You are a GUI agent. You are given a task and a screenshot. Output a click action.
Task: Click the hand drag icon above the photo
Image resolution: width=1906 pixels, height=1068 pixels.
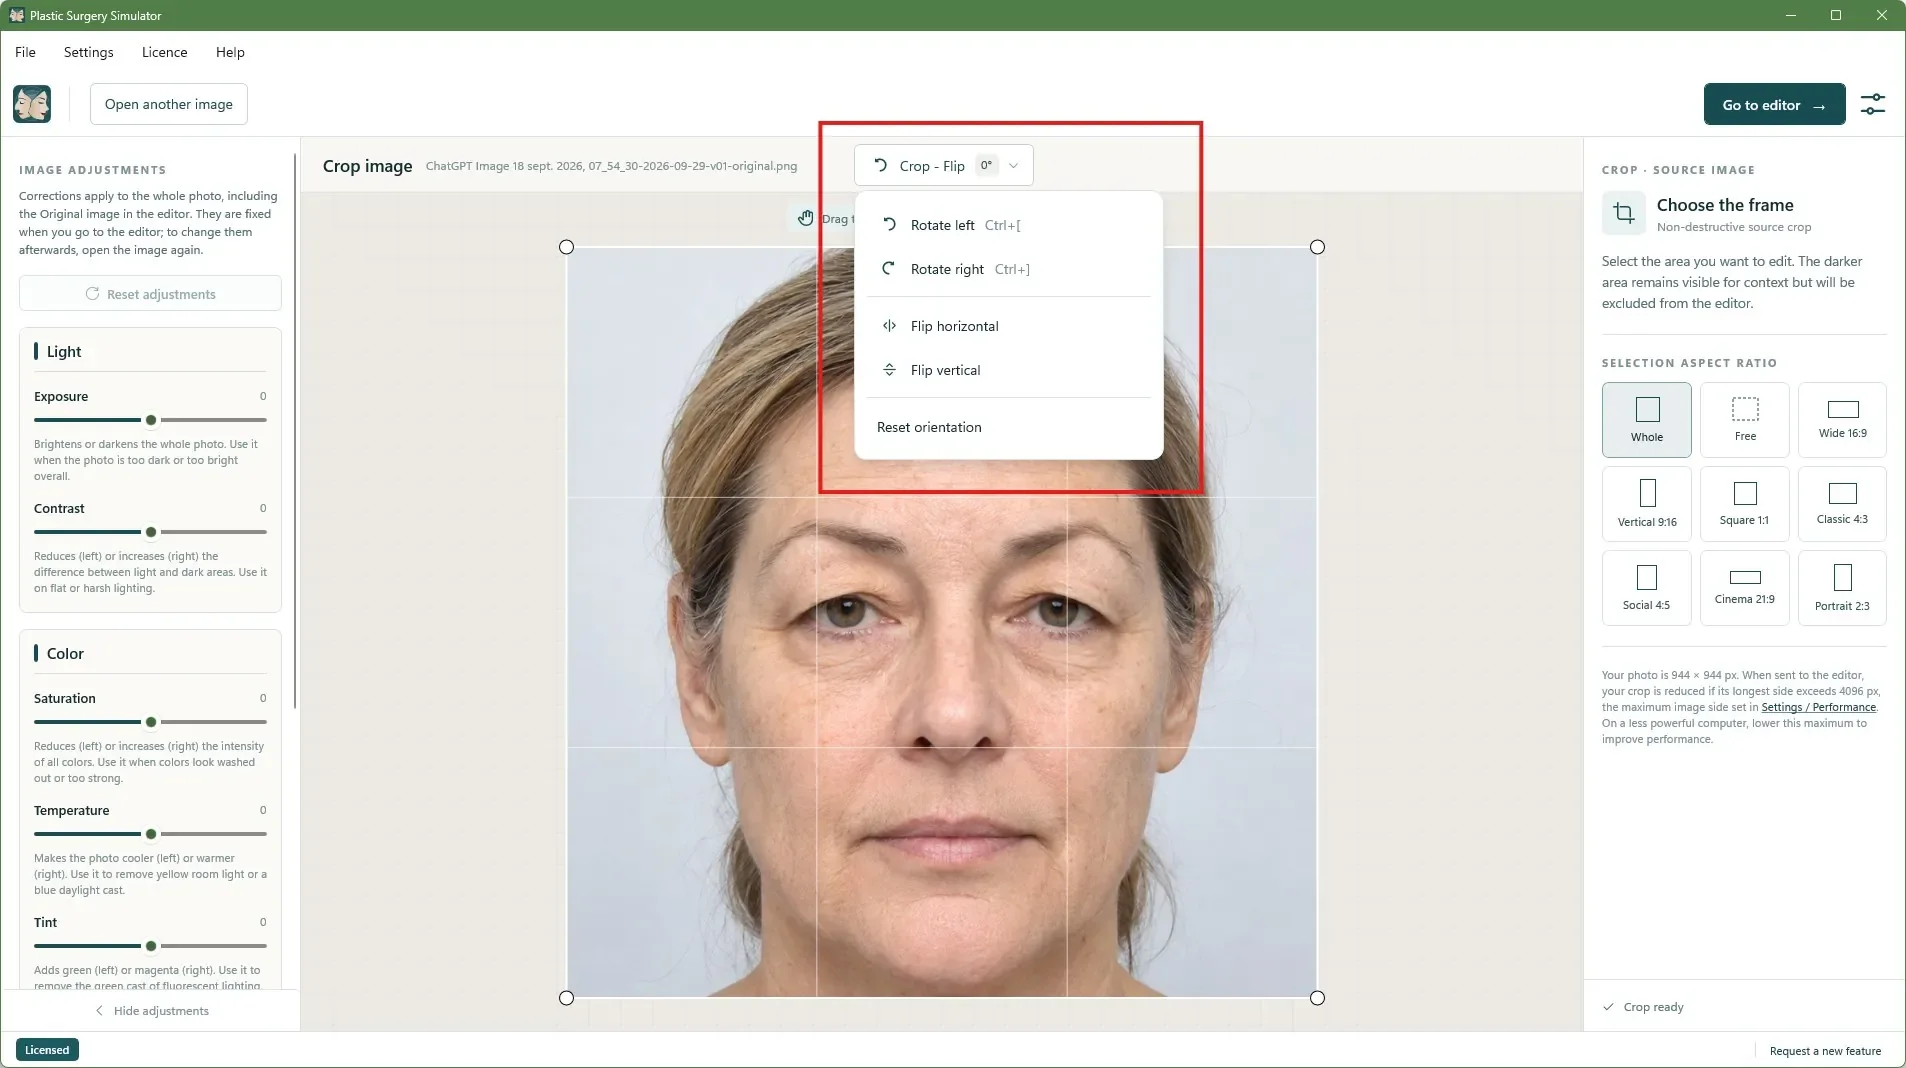click(x=806, y=218)
